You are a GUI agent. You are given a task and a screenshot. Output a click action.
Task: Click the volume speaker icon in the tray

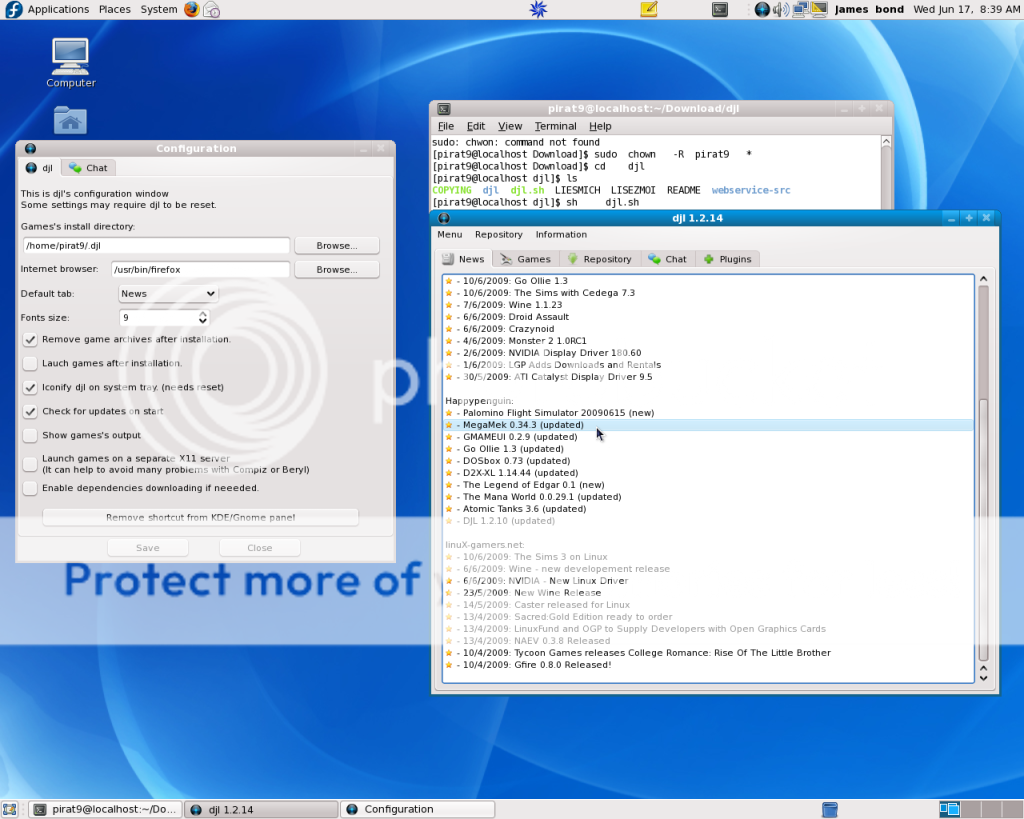click(781, 10)
